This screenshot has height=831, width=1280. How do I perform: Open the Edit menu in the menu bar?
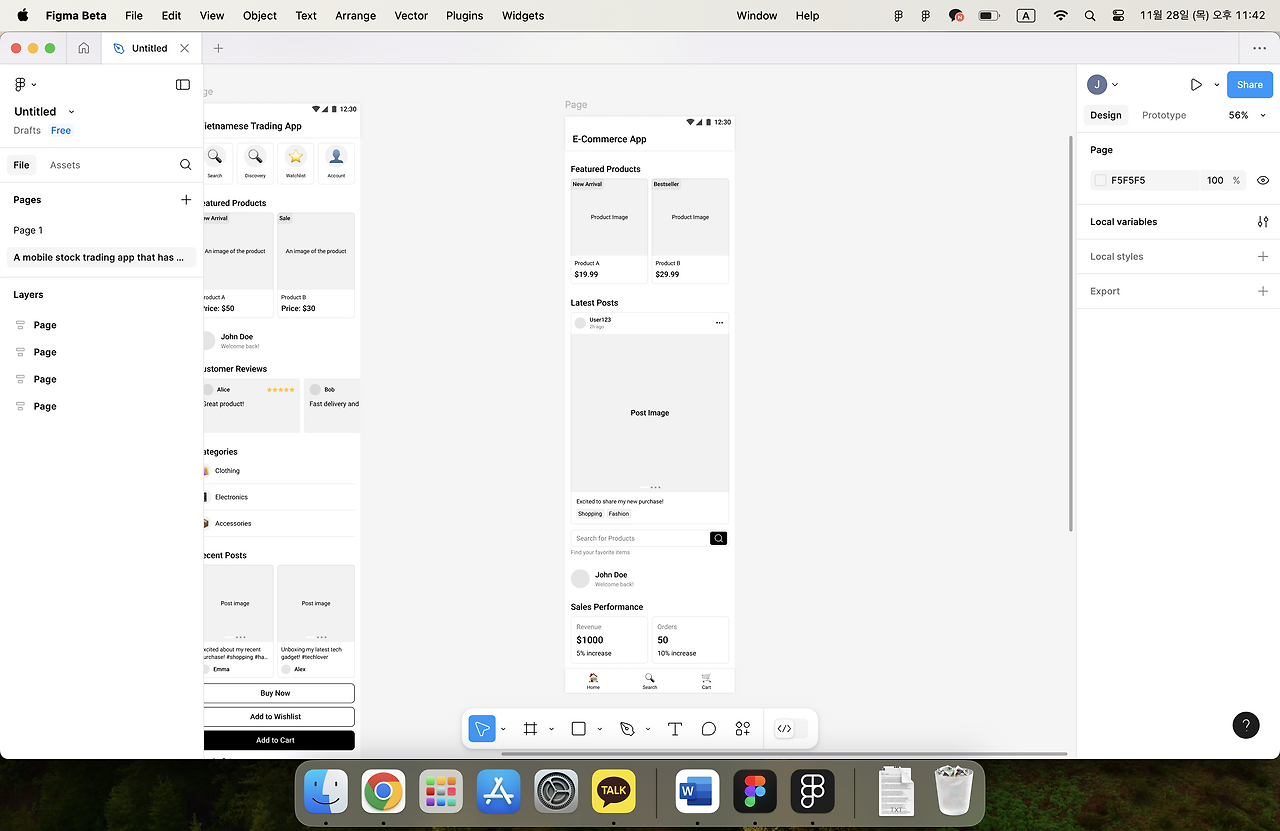tap(171, 16)
